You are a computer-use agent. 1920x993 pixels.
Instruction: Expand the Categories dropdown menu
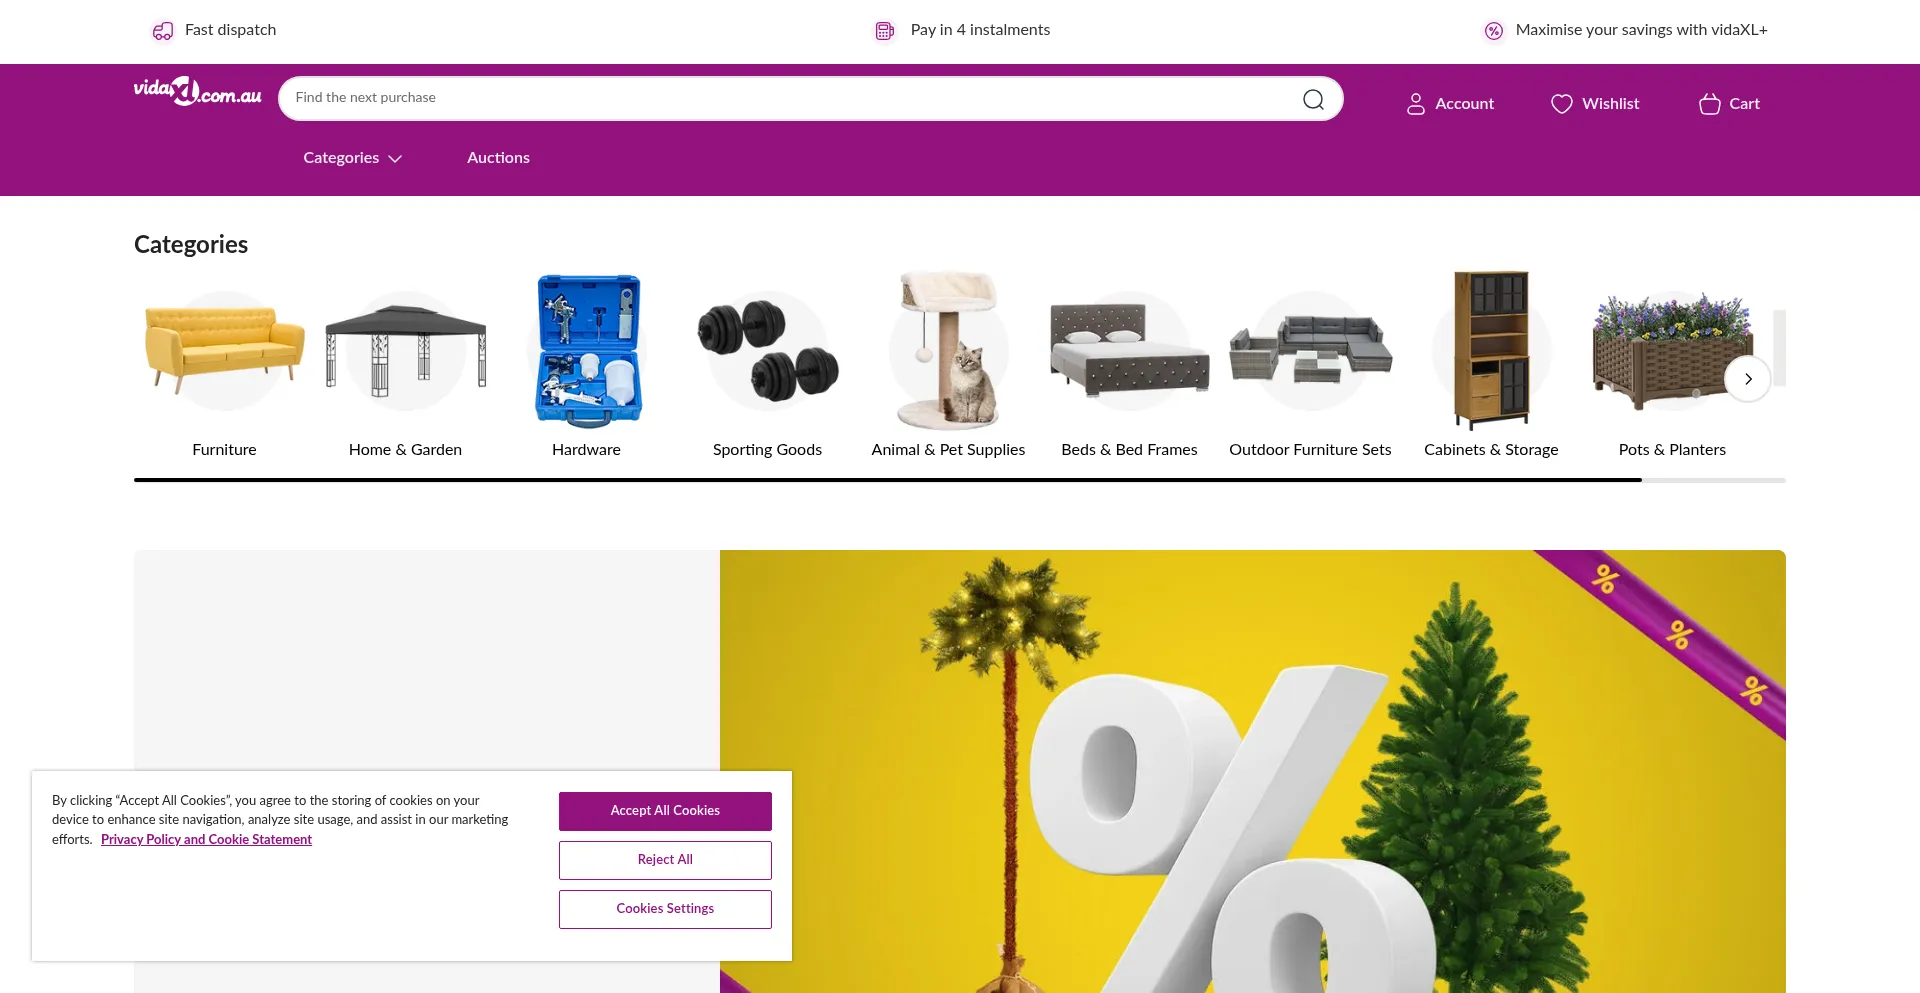click(352, 158)
